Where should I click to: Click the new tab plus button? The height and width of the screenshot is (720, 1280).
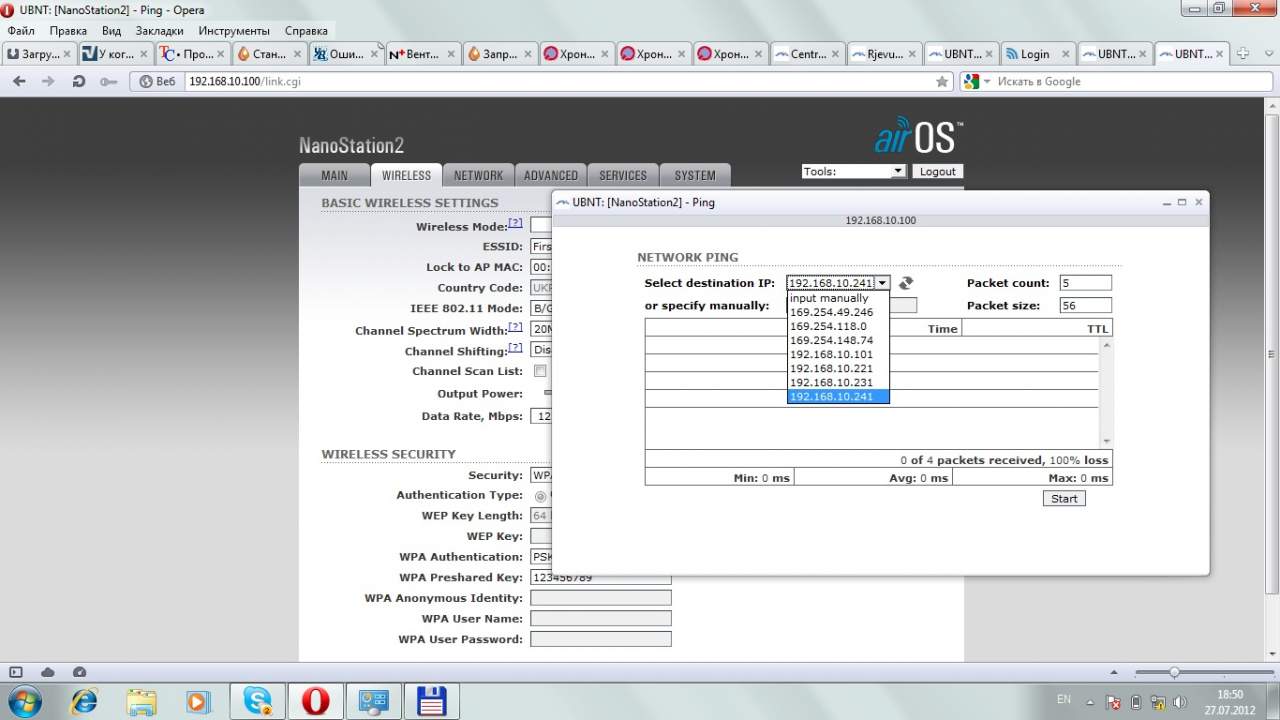[1243, 54]
